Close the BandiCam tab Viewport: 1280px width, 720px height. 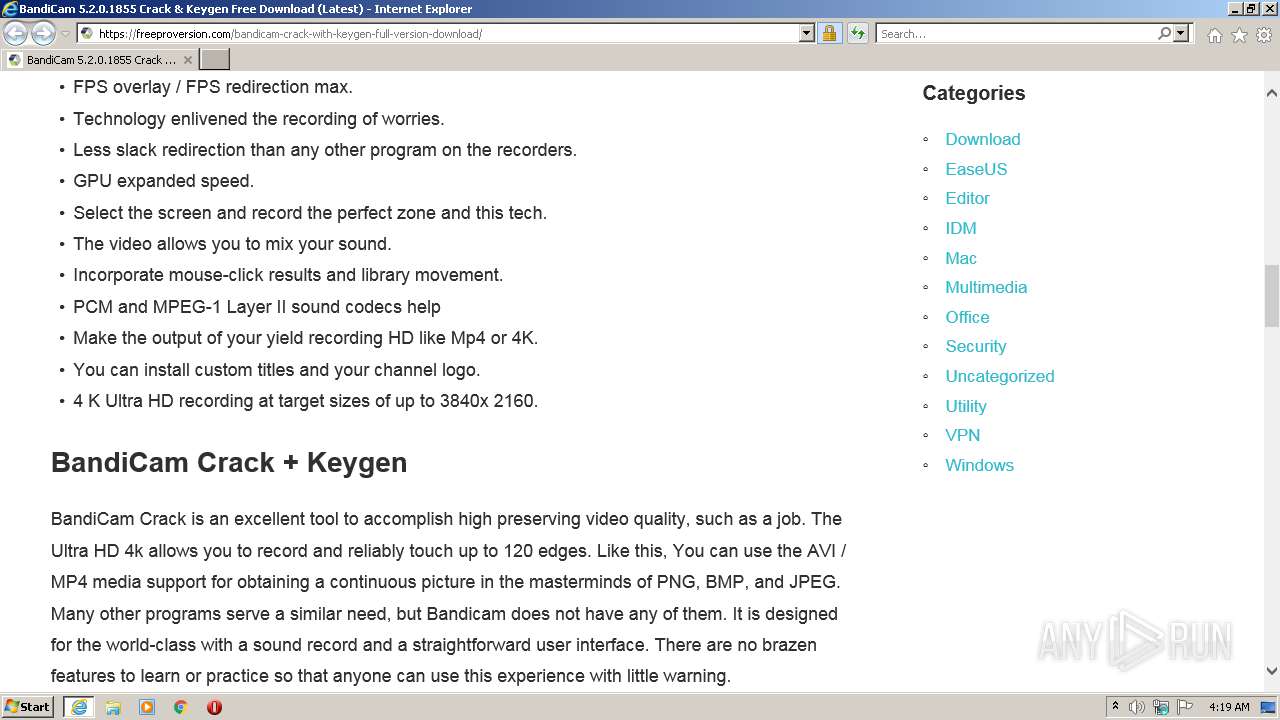[187, 60]
